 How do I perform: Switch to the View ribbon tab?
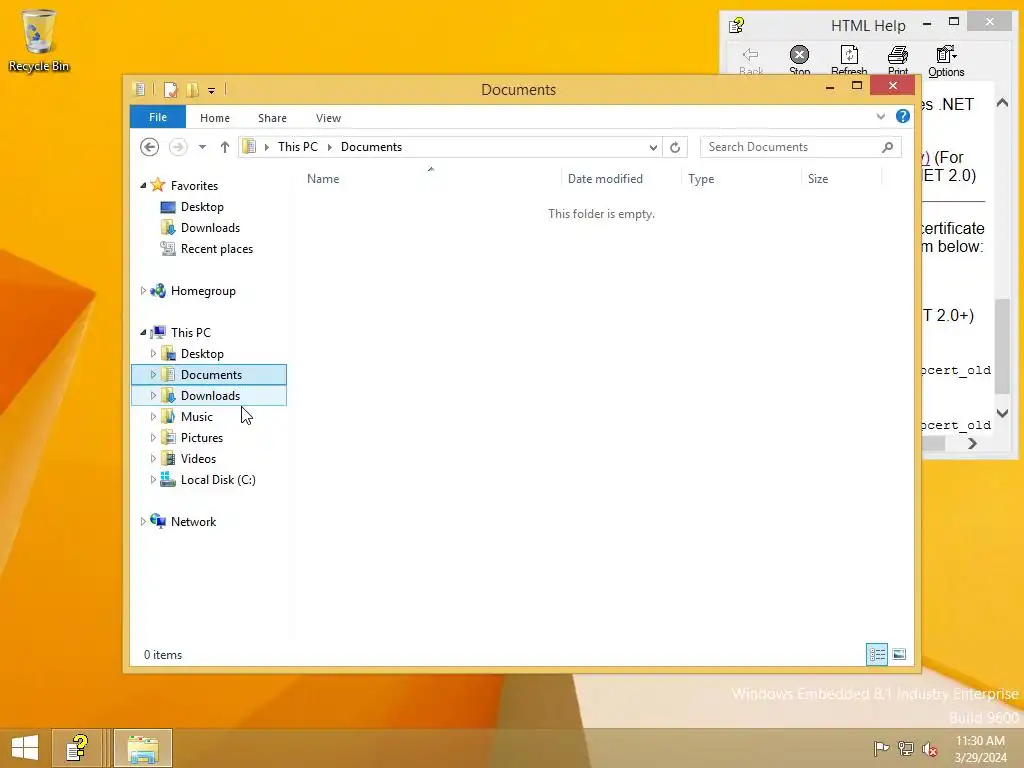click(328, 118)
